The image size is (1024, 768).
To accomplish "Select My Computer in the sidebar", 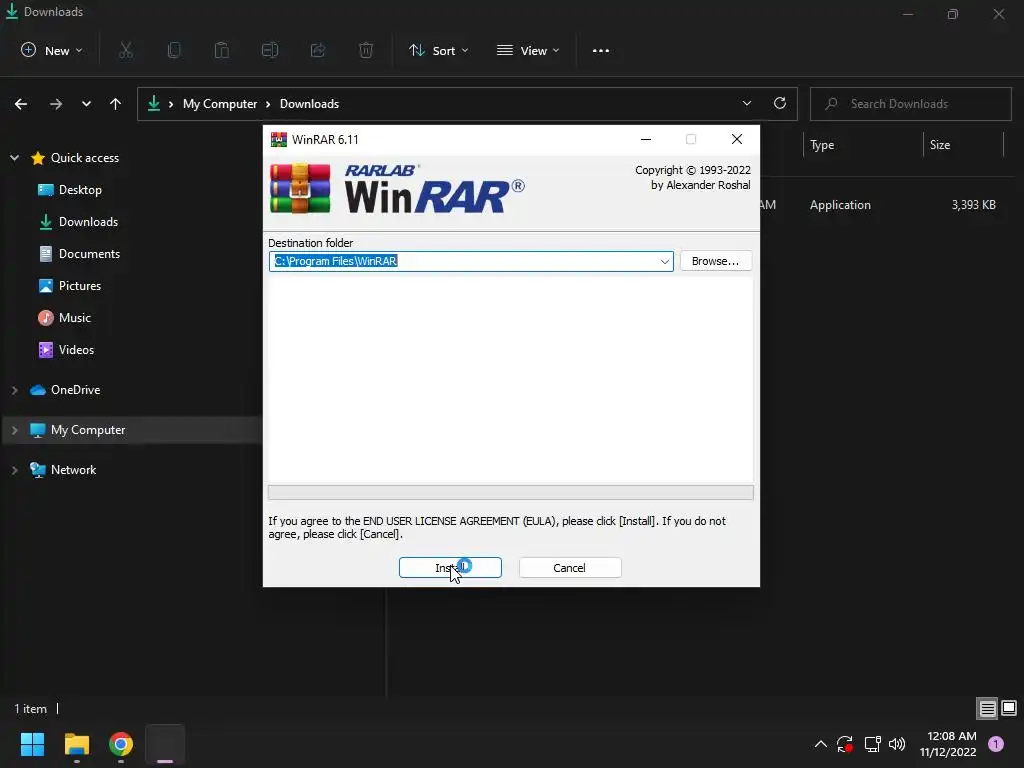I will tap(88, 430).
